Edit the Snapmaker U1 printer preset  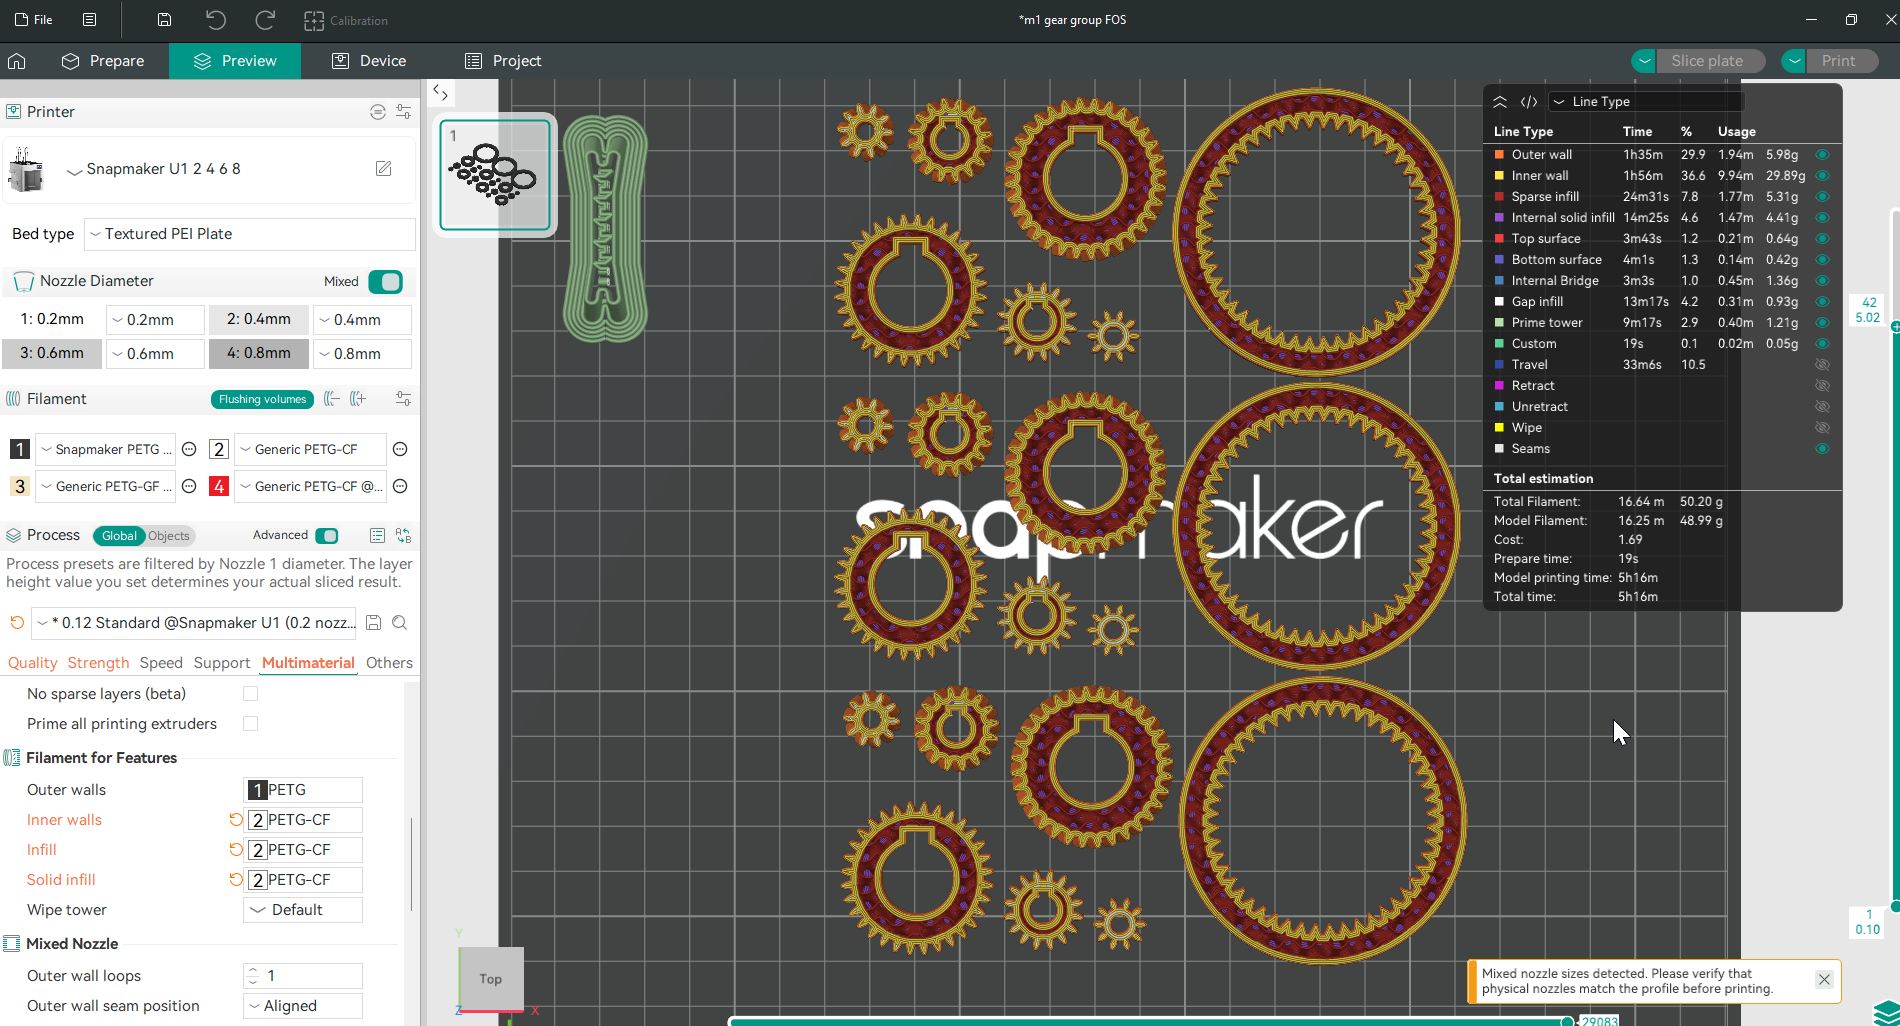pyautogui.click(x=384, y=169)
